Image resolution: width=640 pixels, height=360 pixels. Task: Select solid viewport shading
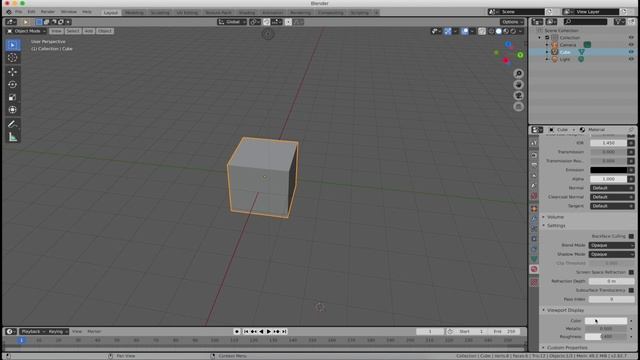point(499,31)
